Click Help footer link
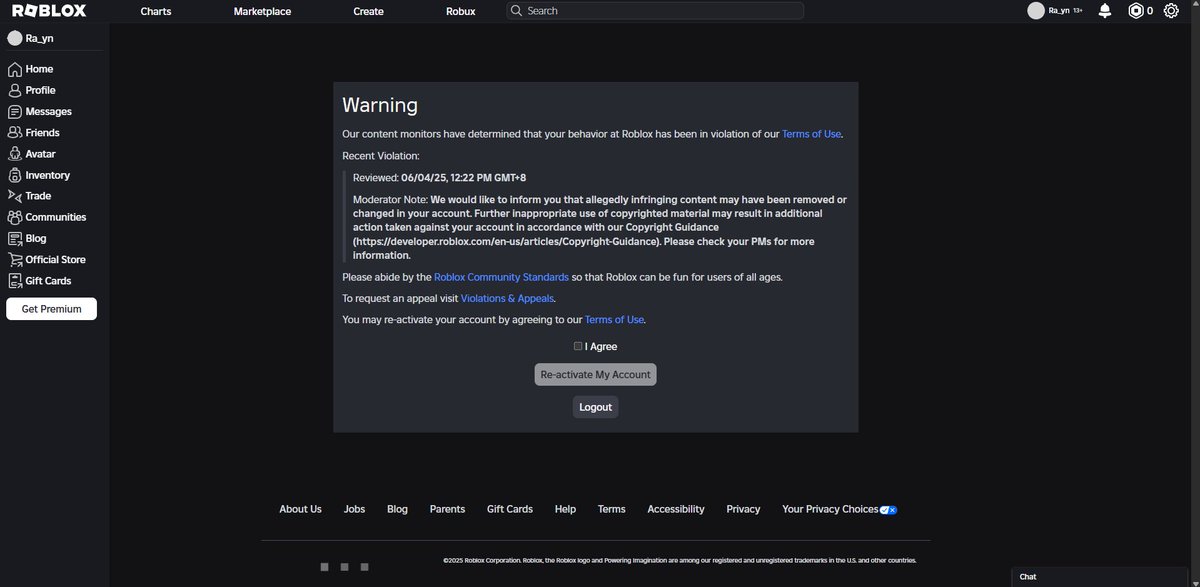The width and height of the screenshot is (1200, 587). pos(565,509)
